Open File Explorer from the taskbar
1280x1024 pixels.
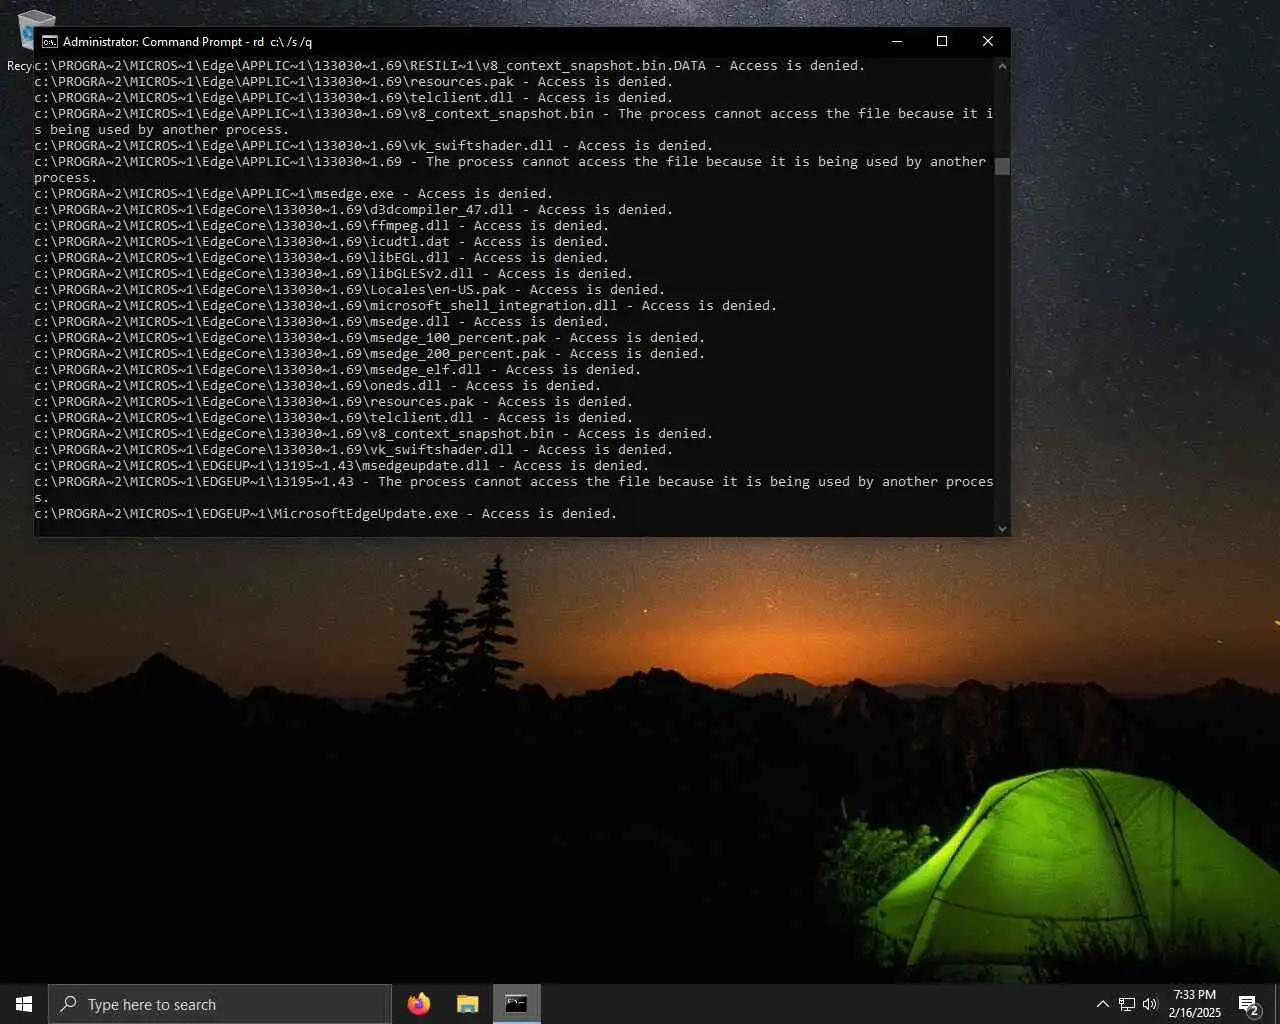coord(468,1004)
